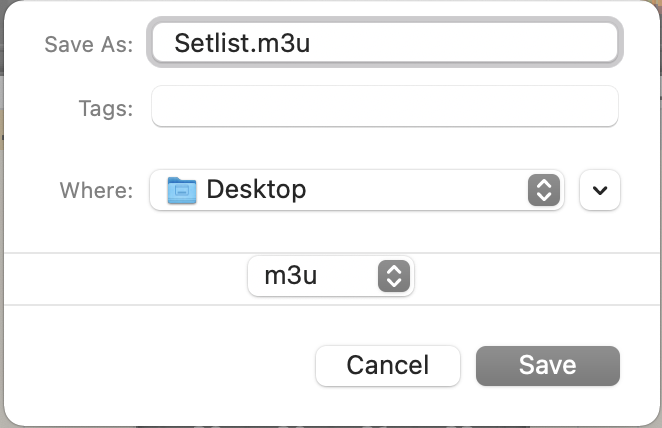Image resolution: width=662 pixels, height=428 pixels.
Task: Click inside the empty Tags field
Action: 385,107
